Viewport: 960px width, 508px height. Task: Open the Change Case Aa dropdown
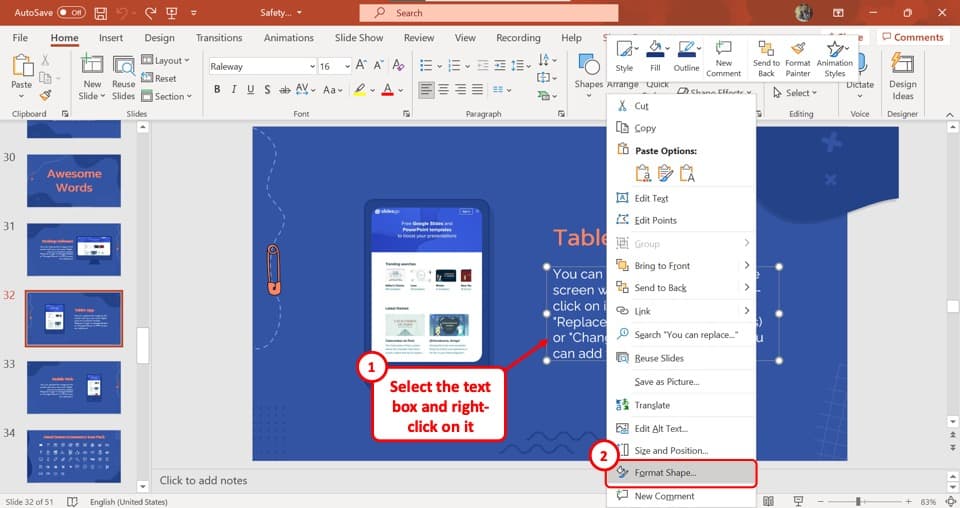pyautogui.click(x=332, y=89)
